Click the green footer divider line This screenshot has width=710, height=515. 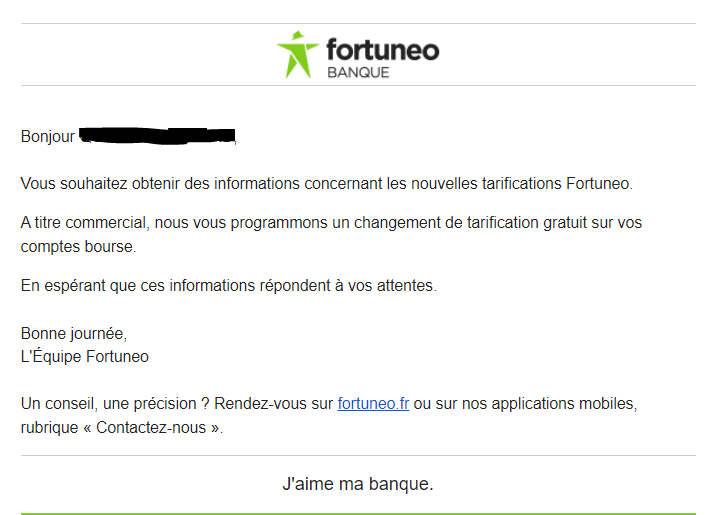coord(358,514)
